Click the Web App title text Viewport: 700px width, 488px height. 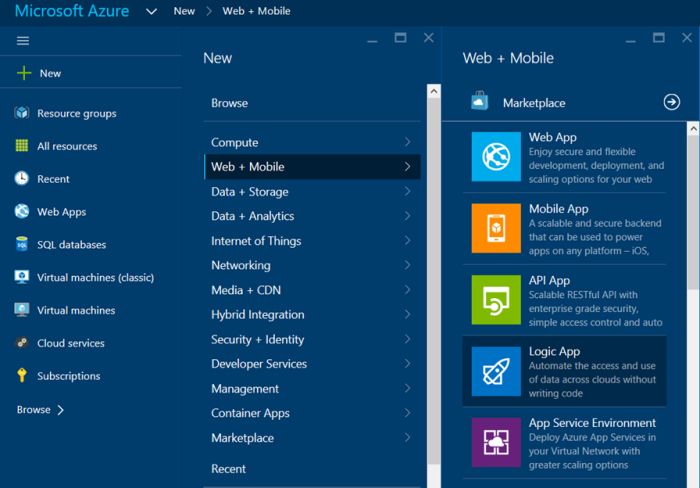coord(553,137)
